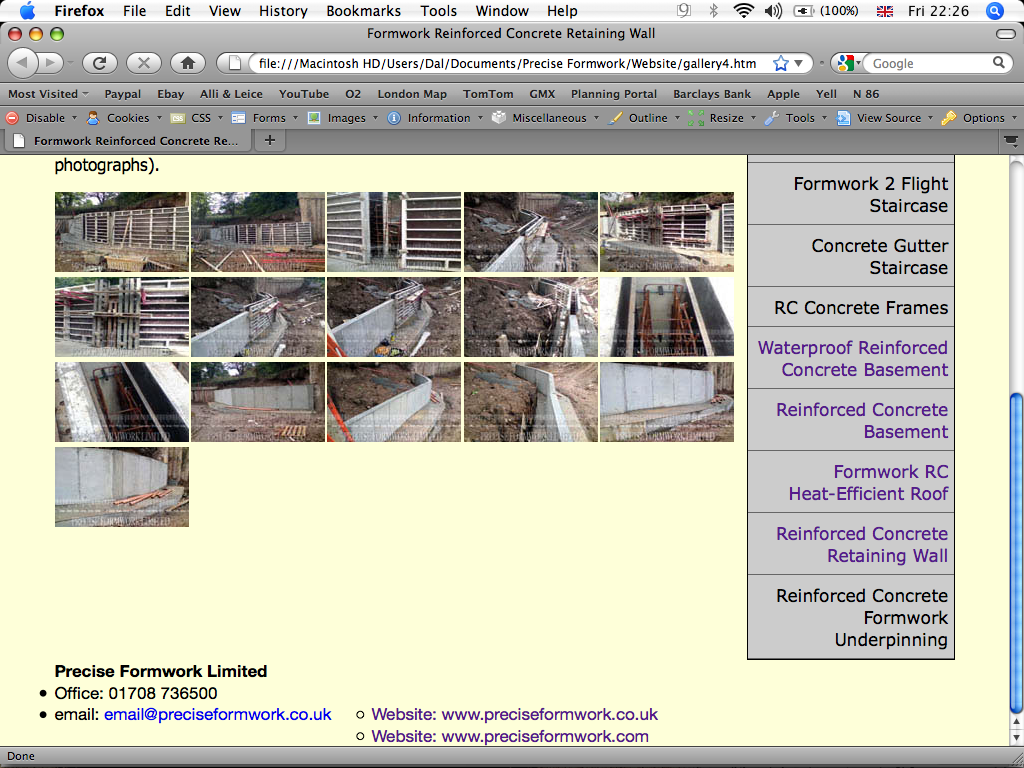Open the Cookies developer toolbar menu

click(x=123, y=118)
